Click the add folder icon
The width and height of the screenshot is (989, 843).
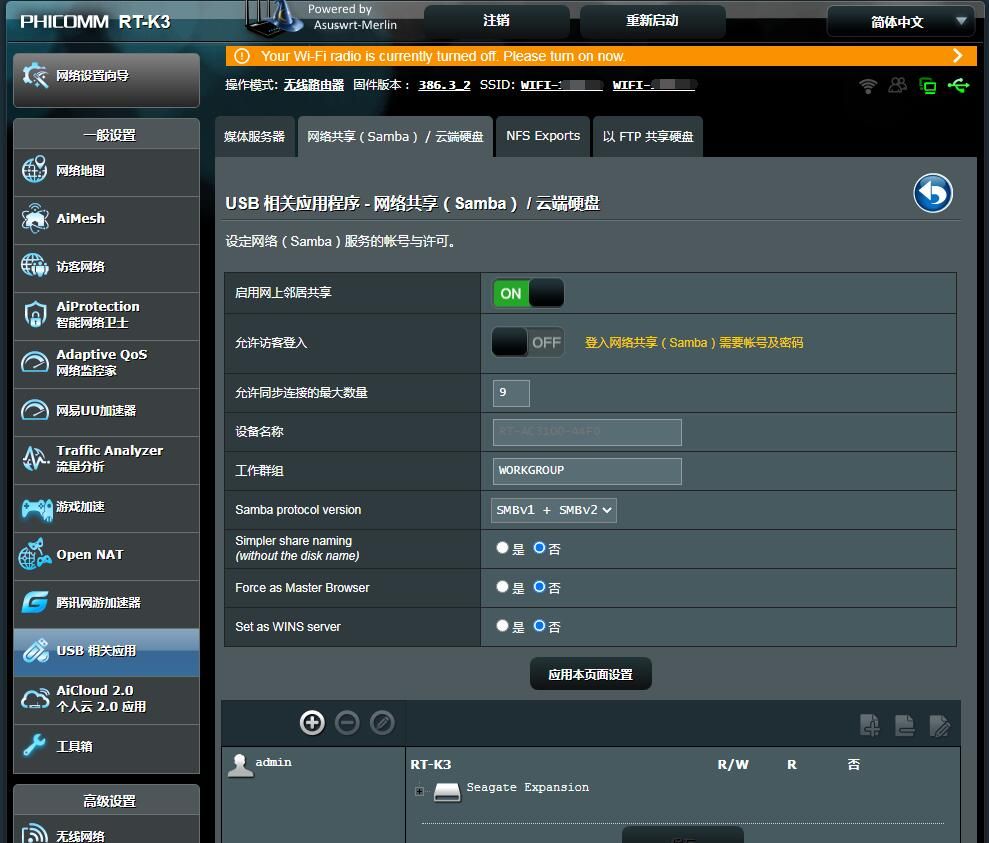[870, 726]
